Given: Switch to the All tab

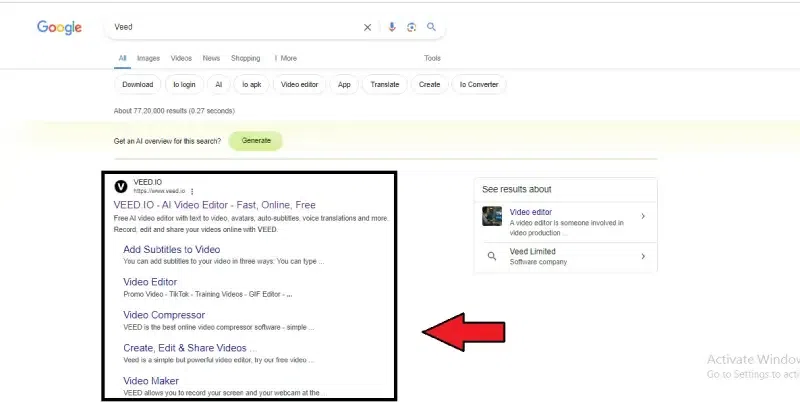Looking at the screenshot, I should [x=122, y=58].
